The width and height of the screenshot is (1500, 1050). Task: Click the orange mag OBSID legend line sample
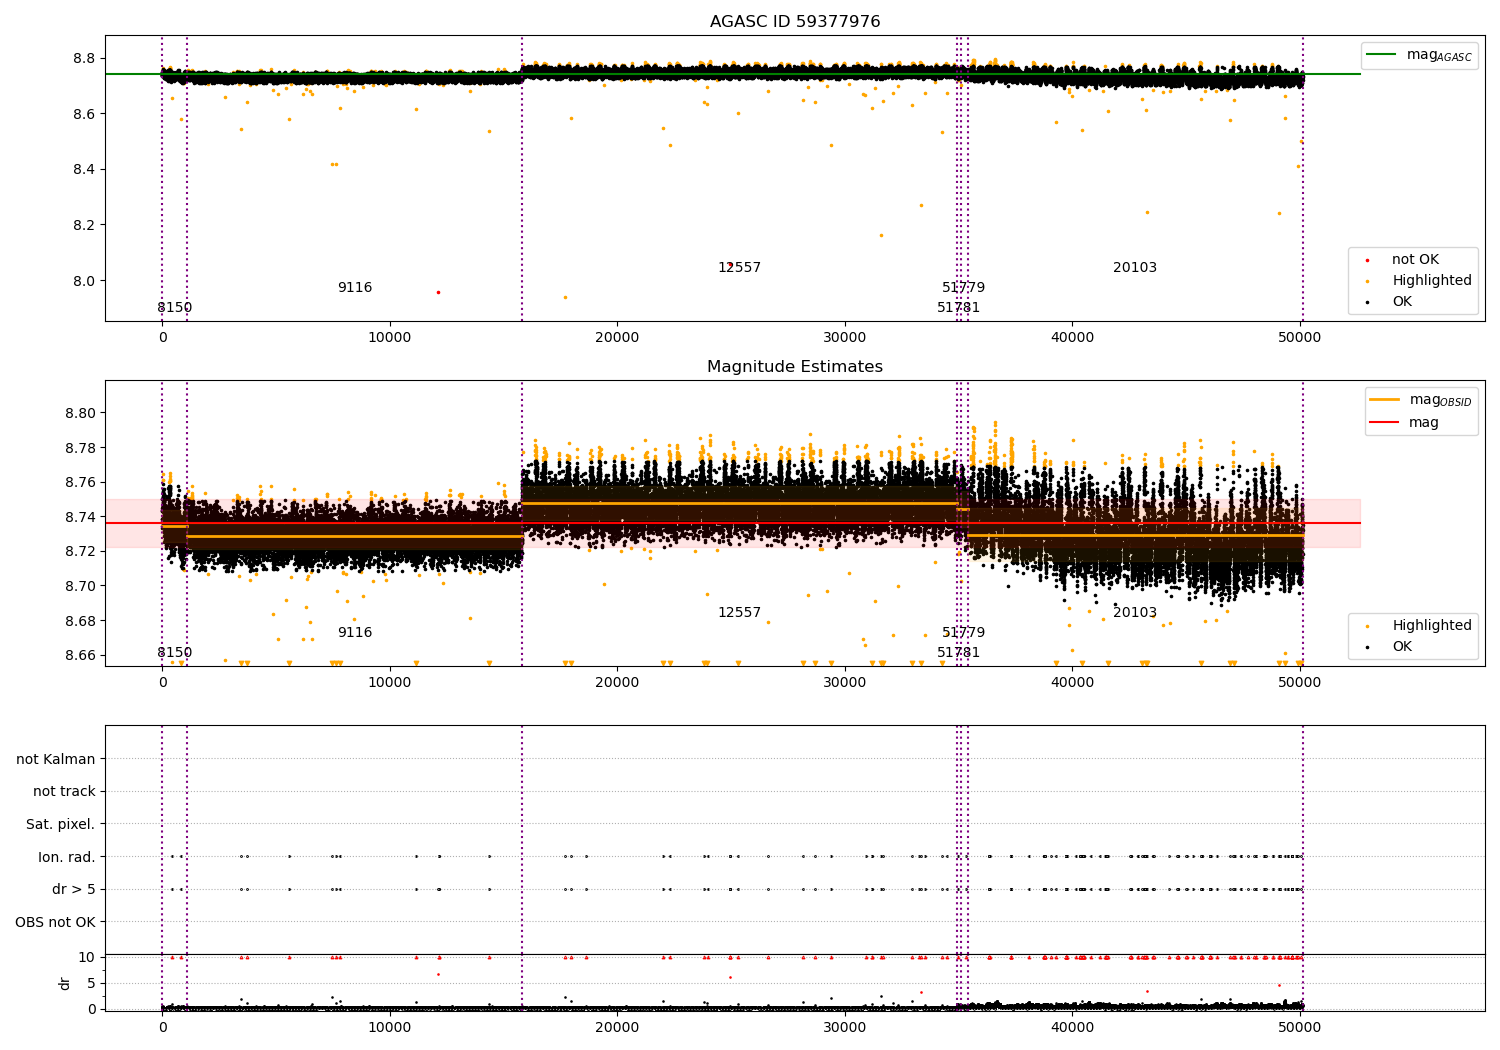pyautogui.click(x=1385, y=400)
